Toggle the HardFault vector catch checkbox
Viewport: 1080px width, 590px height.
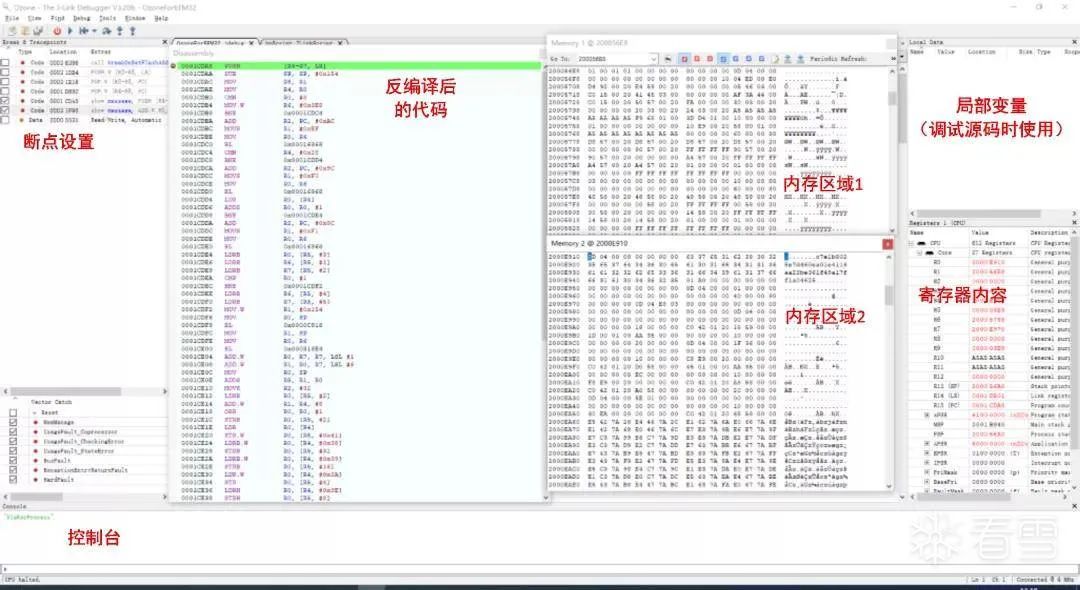13,480
